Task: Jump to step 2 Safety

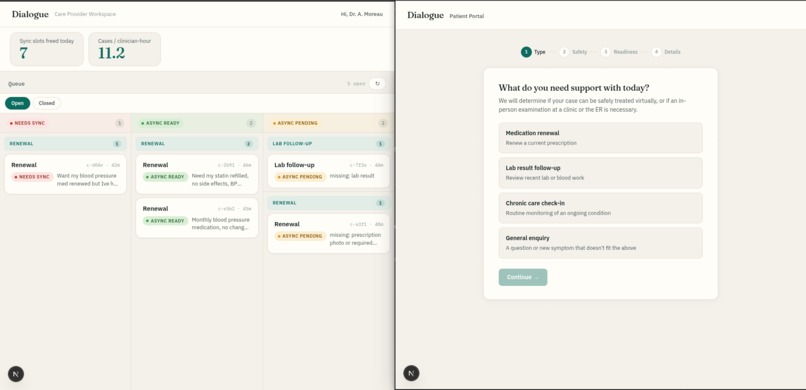Action: click(573, 52)
